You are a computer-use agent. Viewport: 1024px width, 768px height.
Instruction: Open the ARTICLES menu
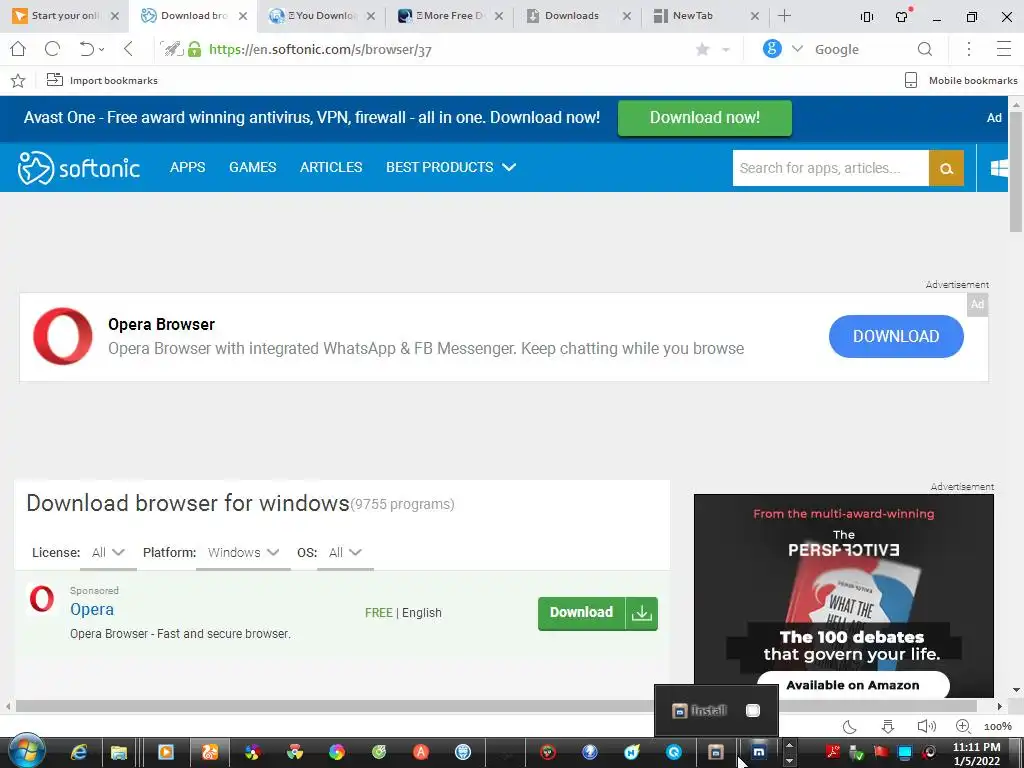tap(331, 167)
